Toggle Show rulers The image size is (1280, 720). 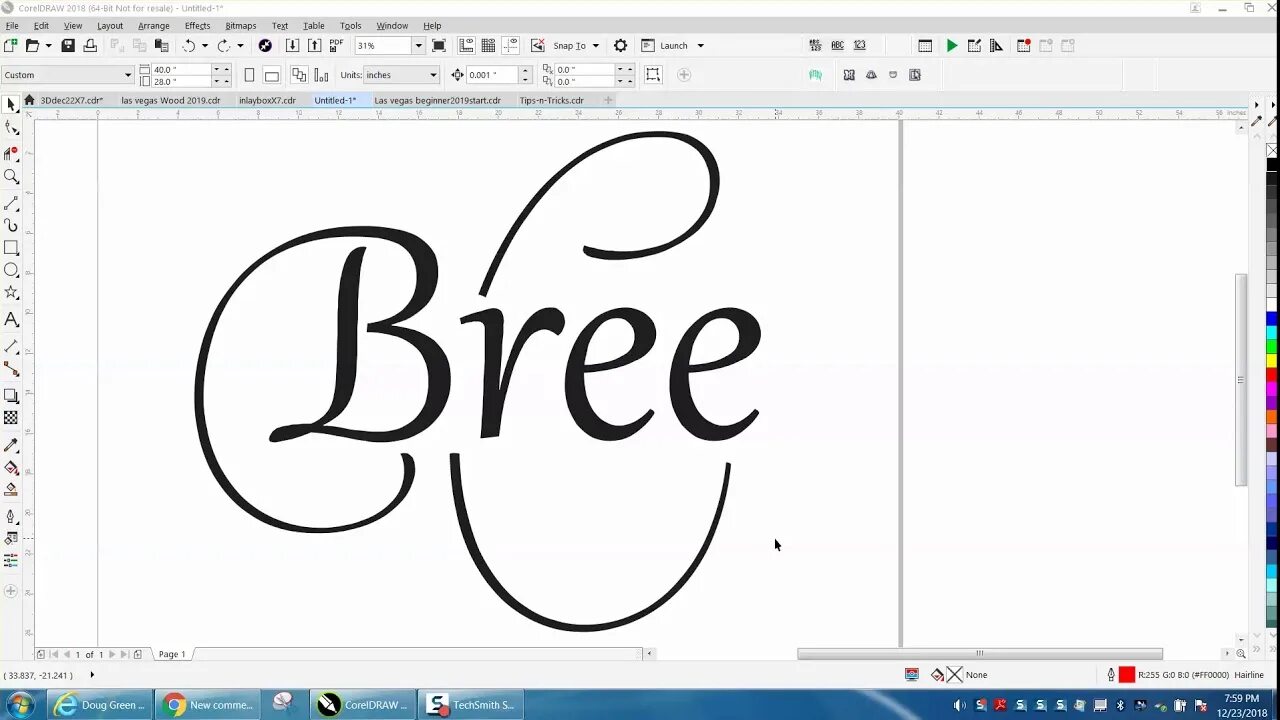pos(466,45)
